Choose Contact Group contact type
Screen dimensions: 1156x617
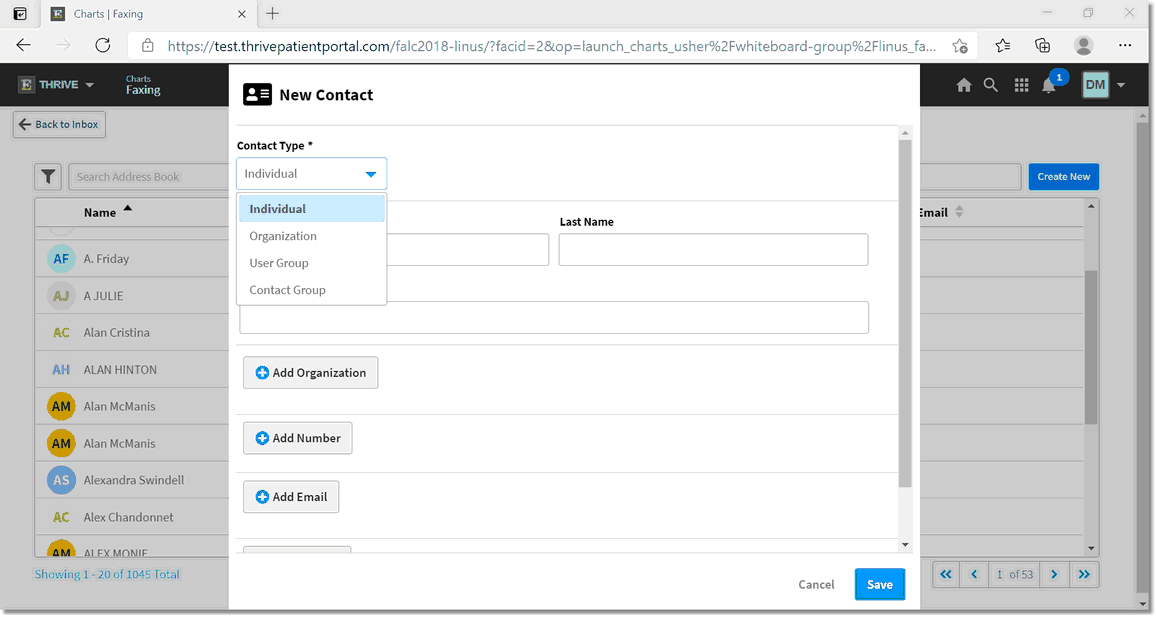pos(311,290)
